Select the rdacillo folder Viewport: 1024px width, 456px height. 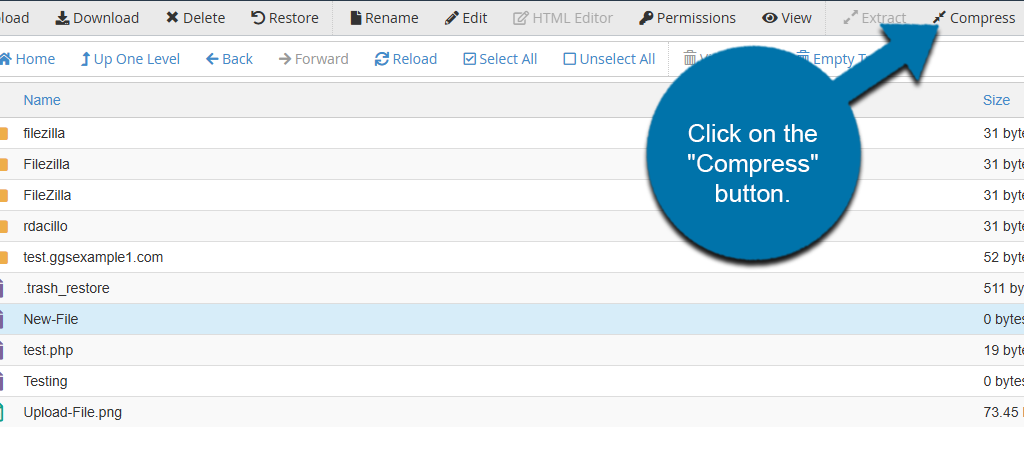click(x=45, y=226)
